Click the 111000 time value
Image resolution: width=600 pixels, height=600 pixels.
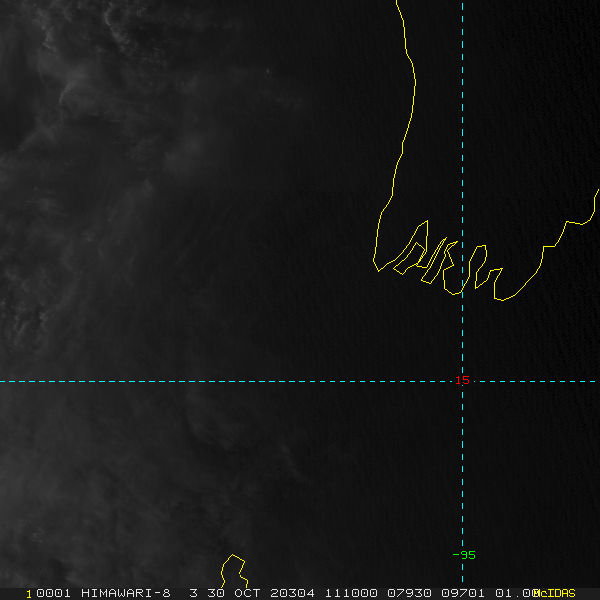click(351, 593)
